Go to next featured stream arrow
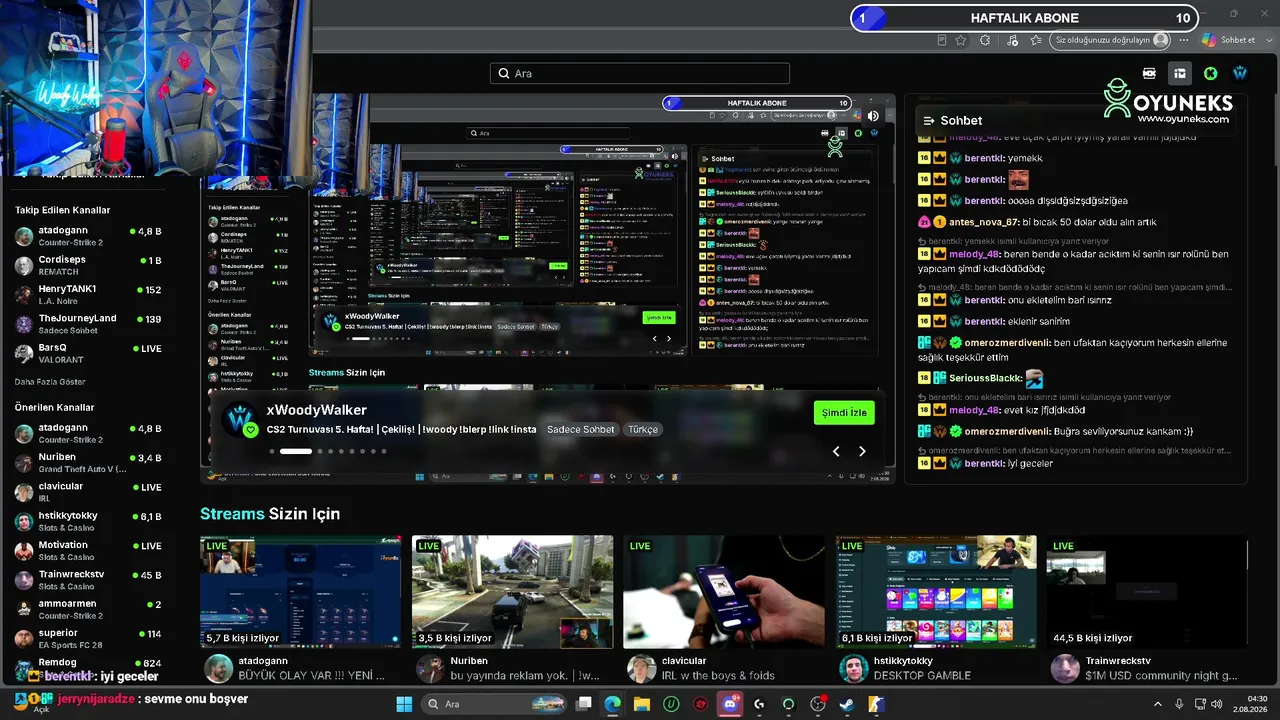The height and width of the screenshot is (720, 1280). (862, 451)
